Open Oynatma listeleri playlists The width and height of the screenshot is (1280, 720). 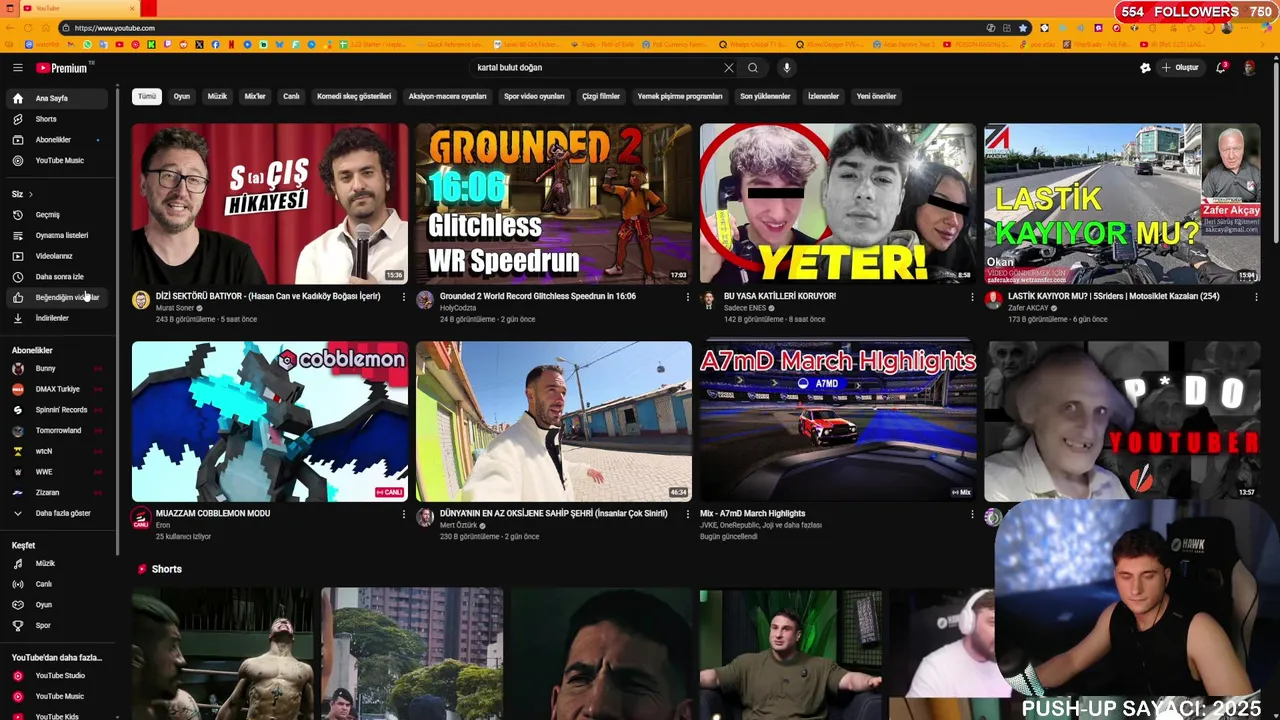pos(58,235)
